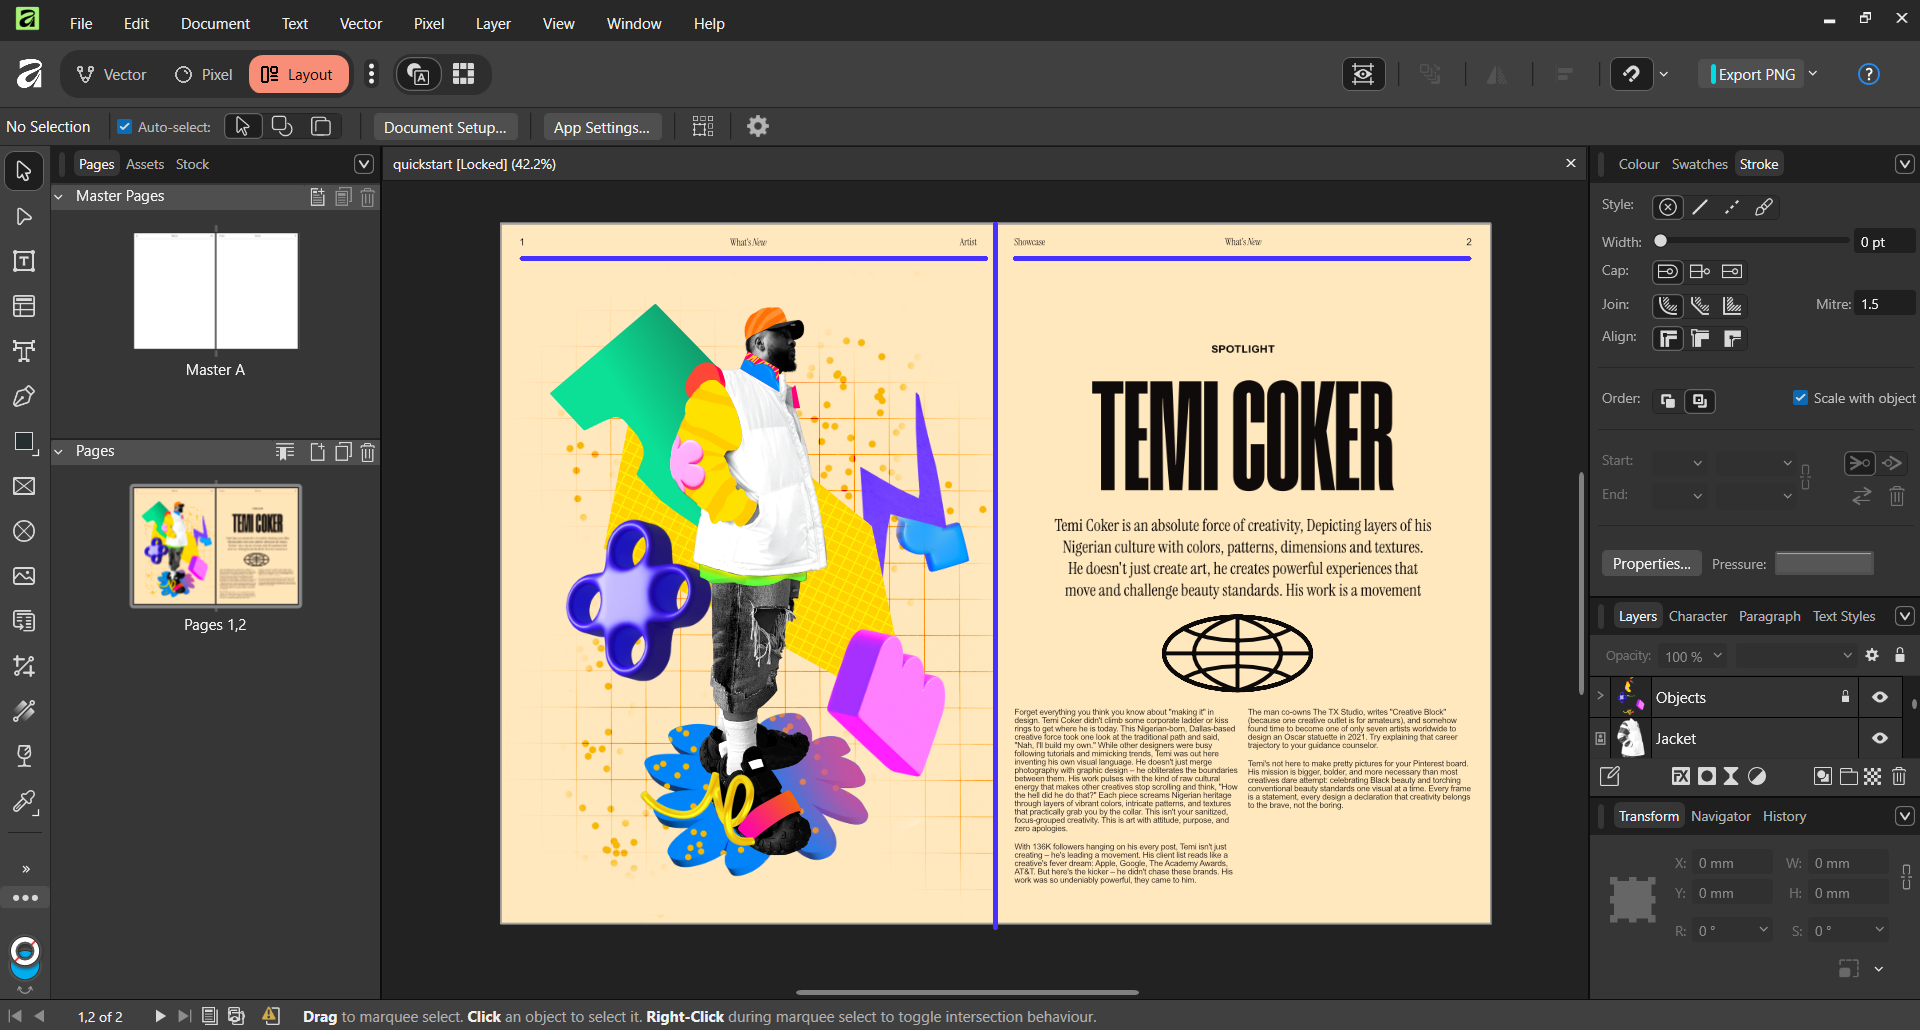Click the Preview mode icon in top toolbar
The image size is (1920, 1030).
pyautogui.click(x=1363, y=74)
